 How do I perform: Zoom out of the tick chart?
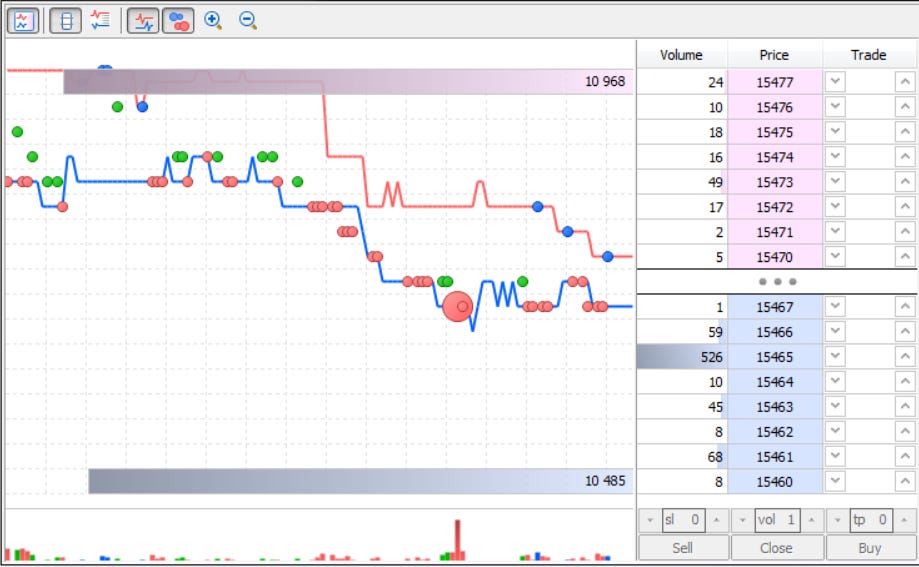(x=248, y=21)
